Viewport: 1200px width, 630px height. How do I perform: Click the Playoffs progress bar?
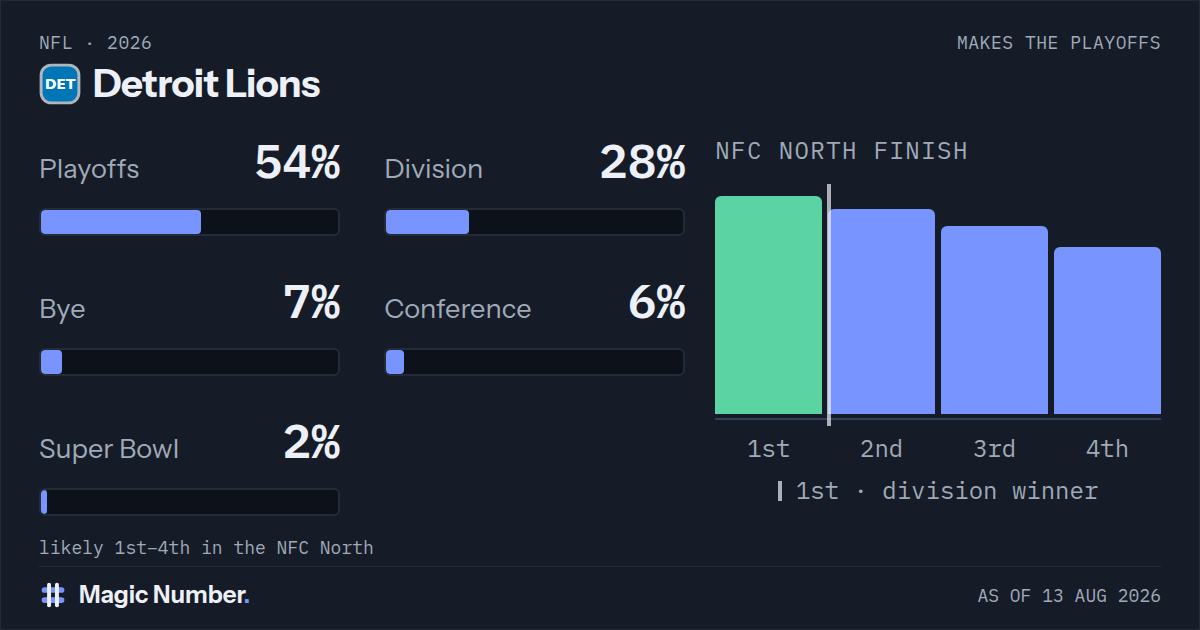190,222
